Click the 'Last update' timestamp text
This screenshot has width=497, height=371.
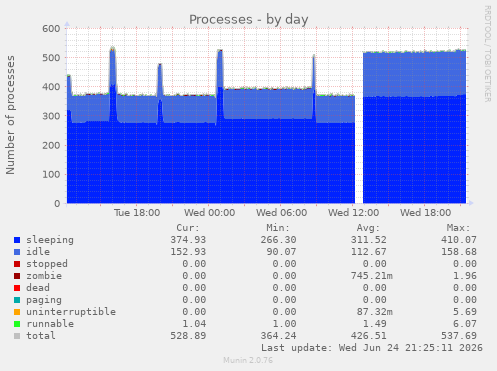click(372, 348)
